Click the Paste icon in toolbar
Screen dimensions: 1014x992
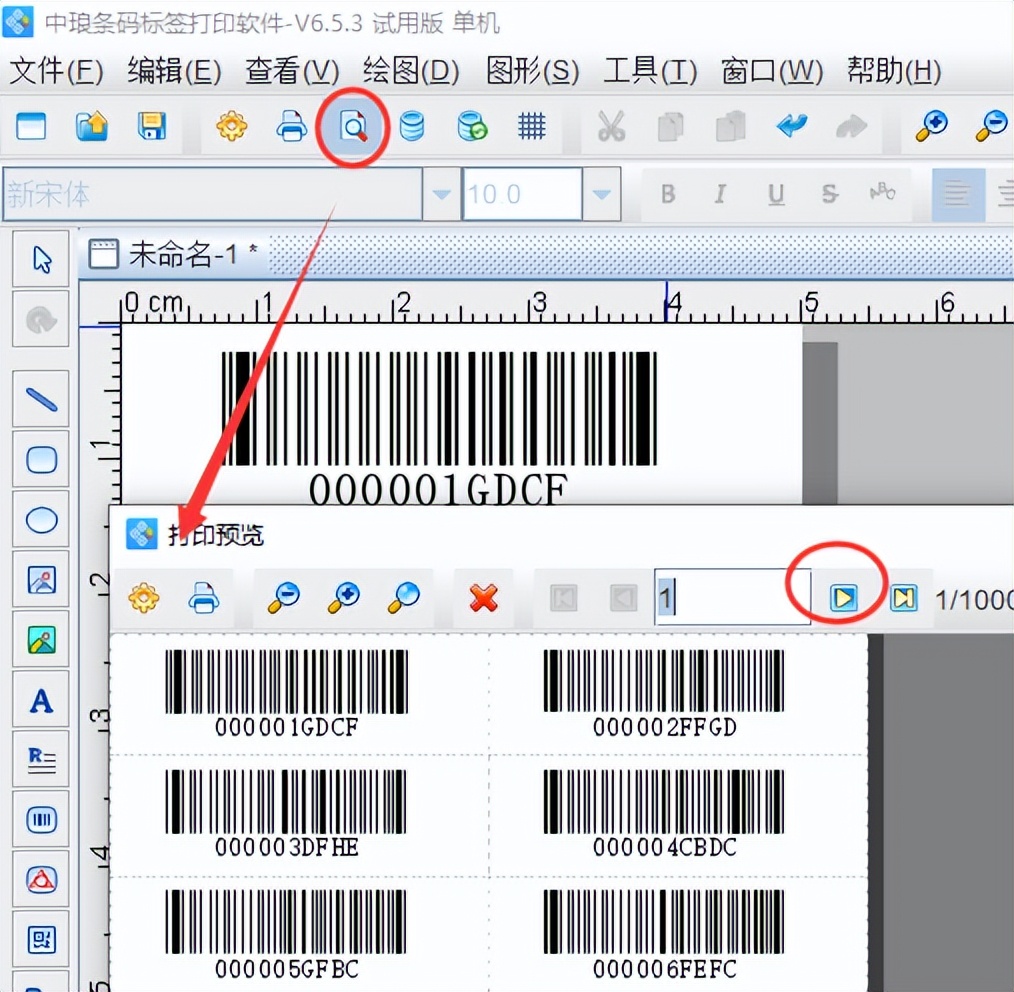click(x=731, y=125)
